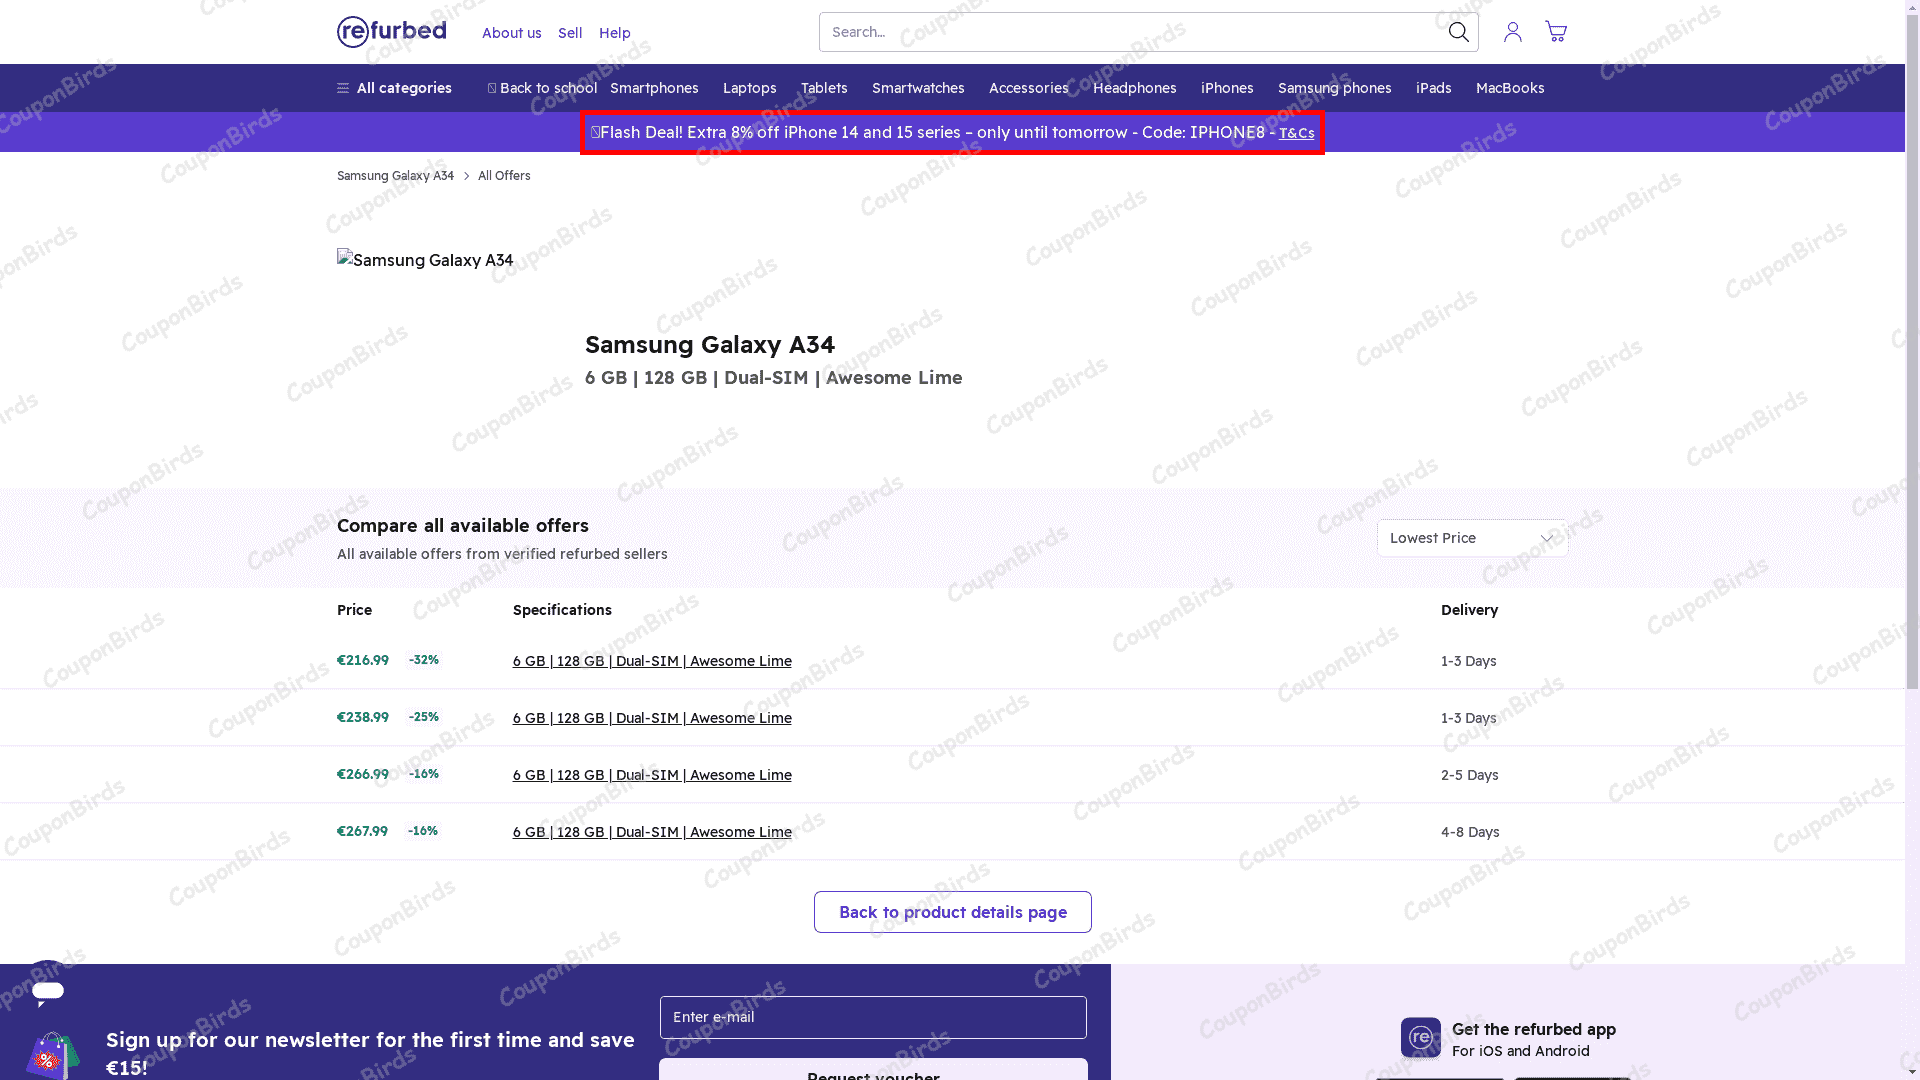The image size is (1920, 1080).
Task: Click the refurbed logo
Action: tap(391, 32)
